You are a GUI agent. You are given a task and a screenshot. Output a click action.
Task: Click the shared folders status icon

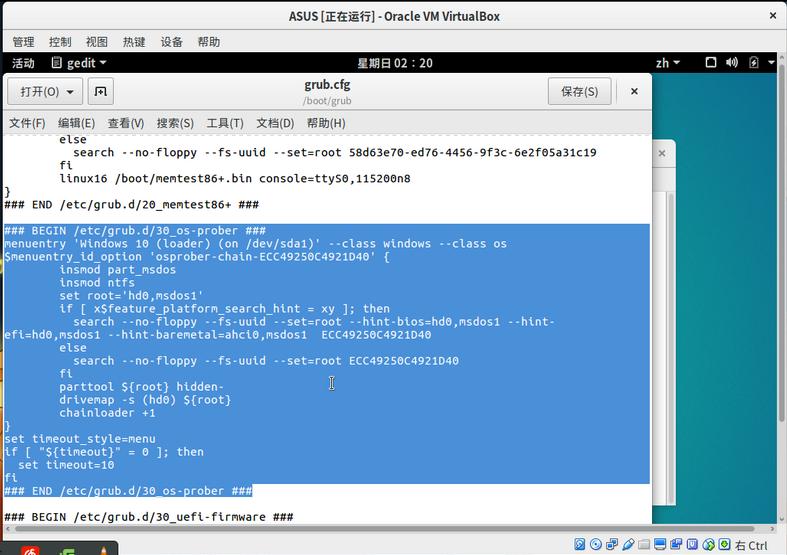(x=644, y=544)
